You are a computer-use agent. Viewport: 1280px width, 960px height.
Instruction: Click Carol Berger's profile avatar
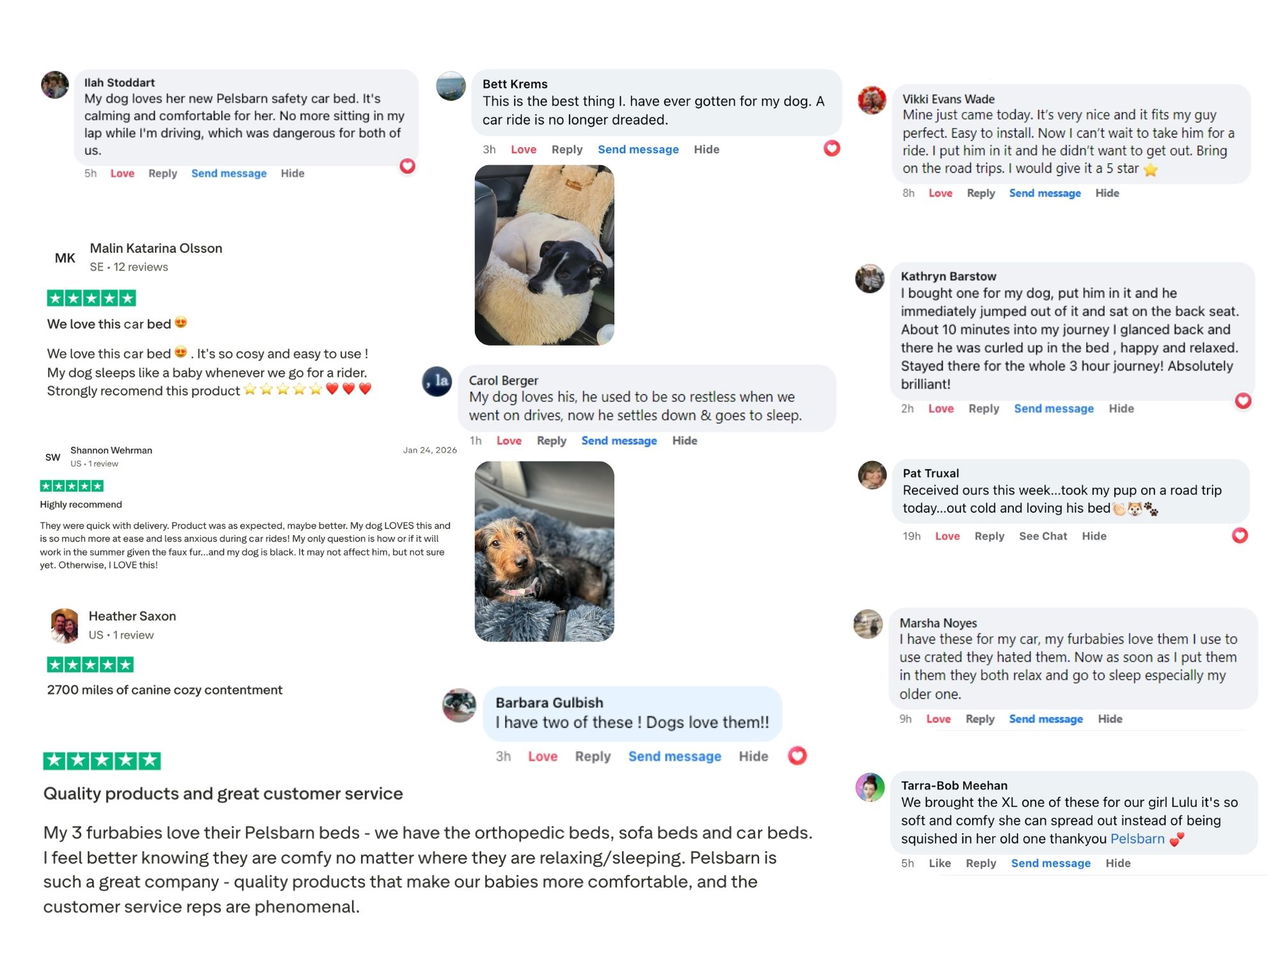438,381
